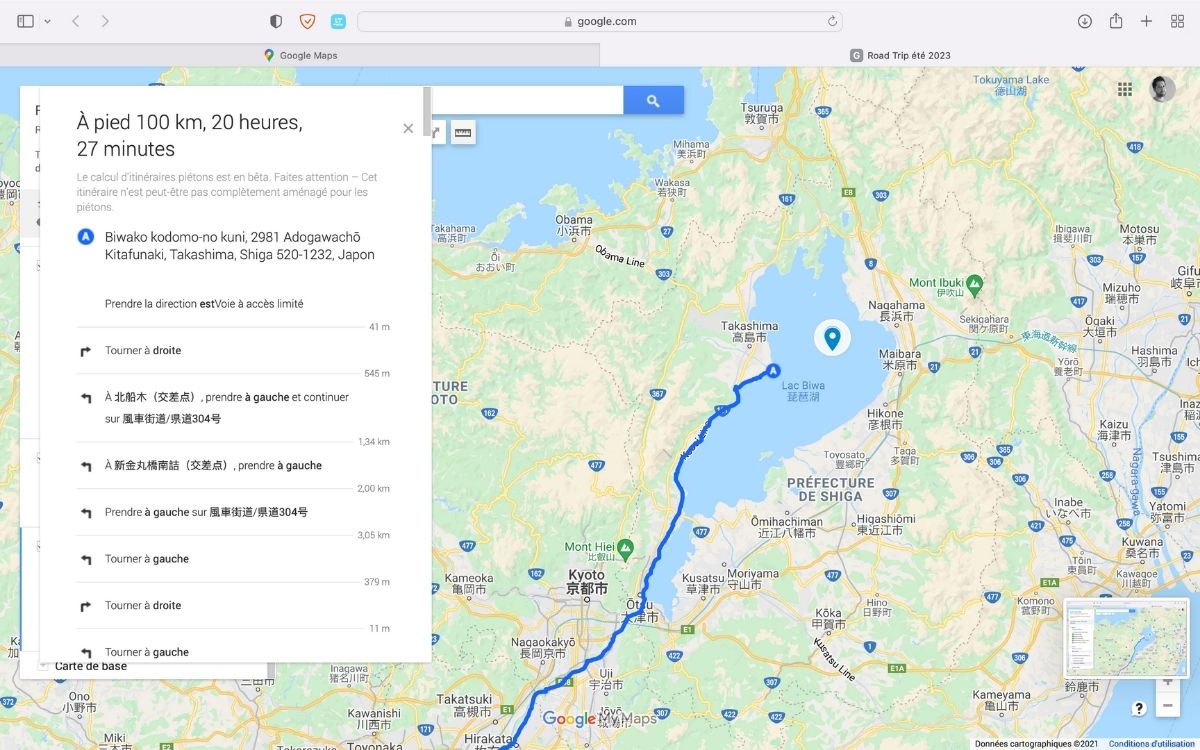Image resolution: width=1200 pixels, height=750 pixels.
Task: Click the blue translate extension icon
Action: pyautogui.click(x=338, y=21)
